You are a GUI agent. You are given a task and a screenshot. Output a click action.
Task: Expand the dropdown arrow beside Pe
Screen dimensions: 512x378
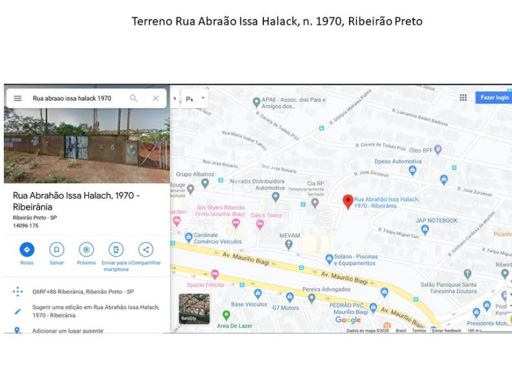pyautogui.click(x=203, y=98)
